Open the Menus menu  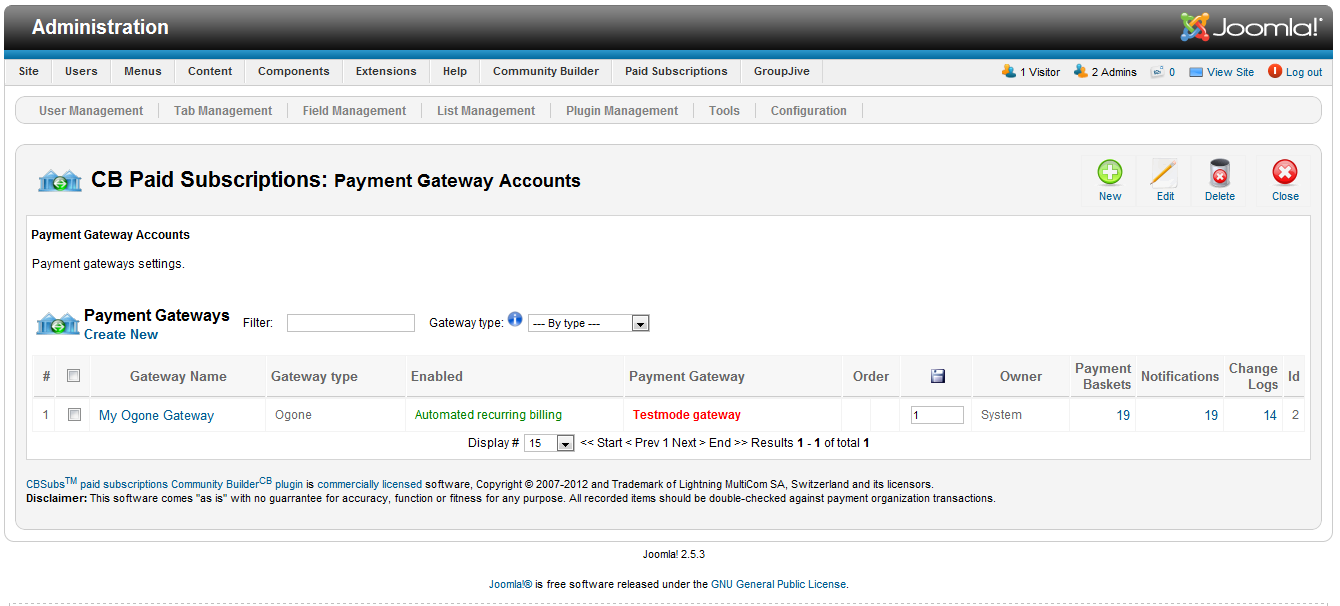click(x=143, y=71)
